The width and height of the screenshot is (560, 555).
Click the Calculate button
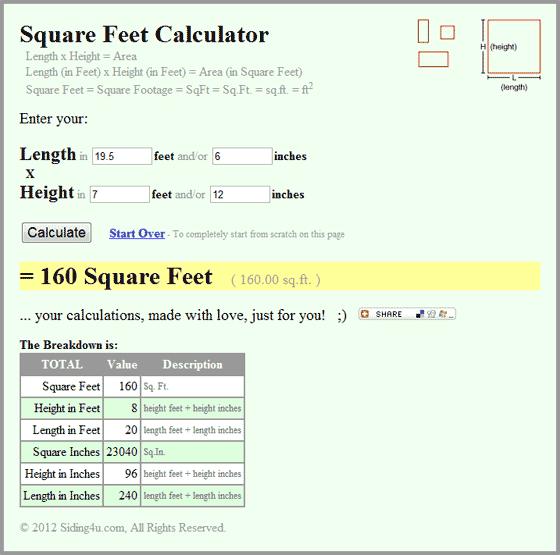[56, 233]
